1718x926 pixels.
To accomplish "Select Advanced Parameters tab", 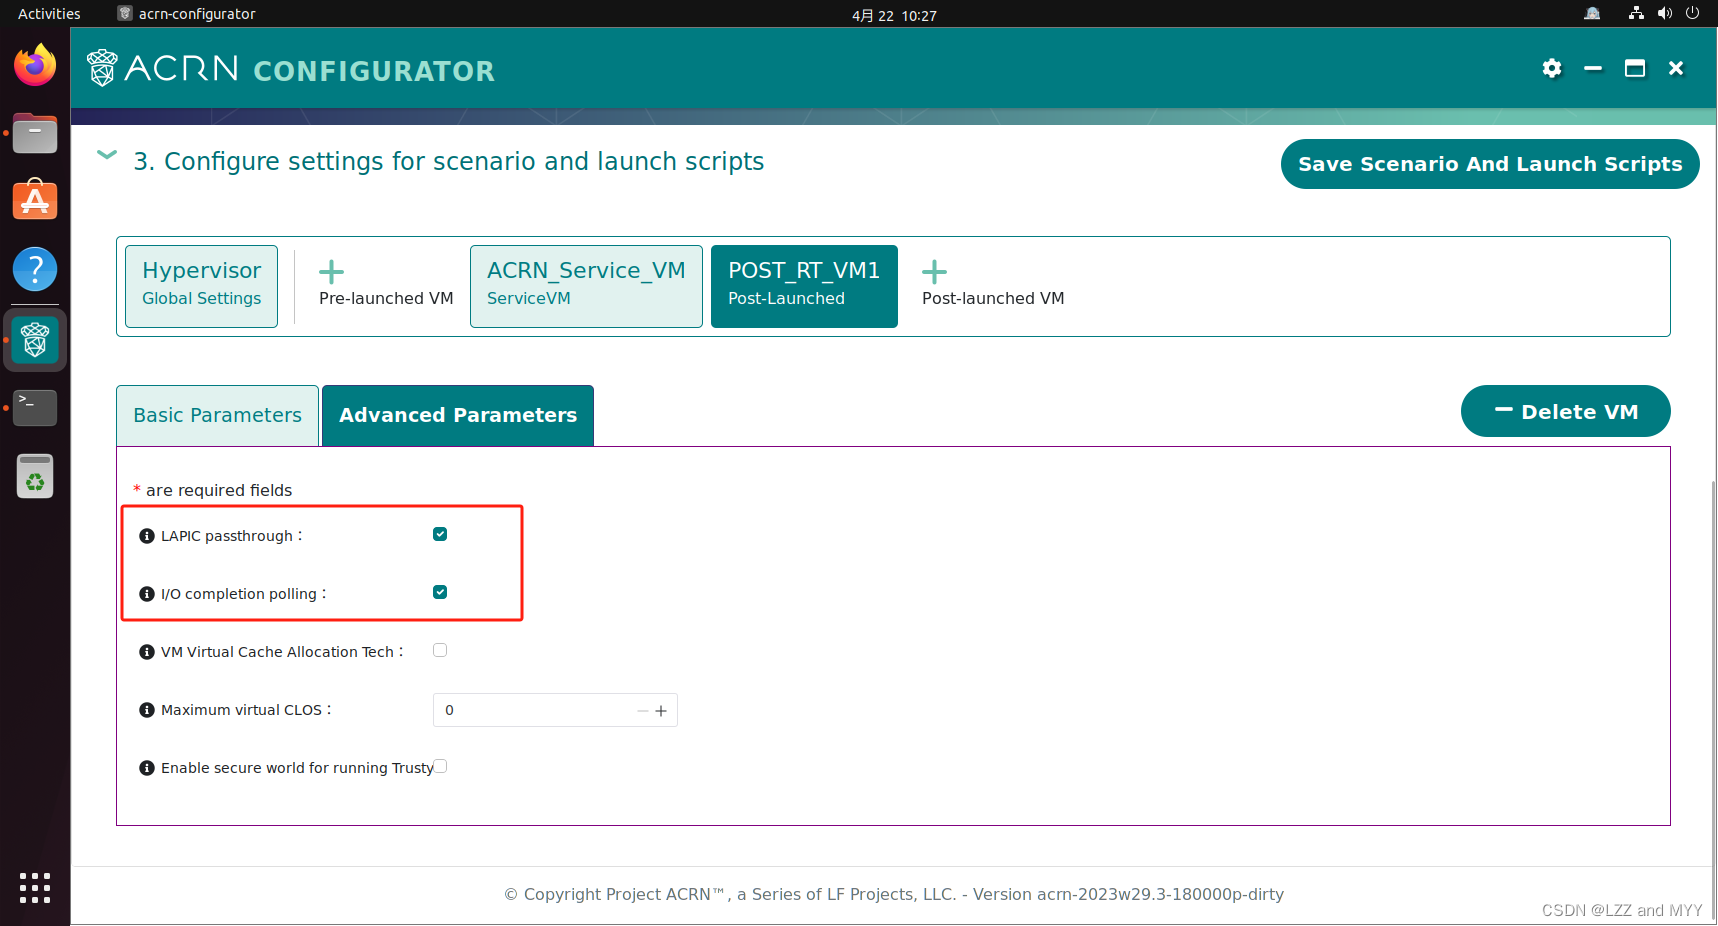I will tap(458, 415).
